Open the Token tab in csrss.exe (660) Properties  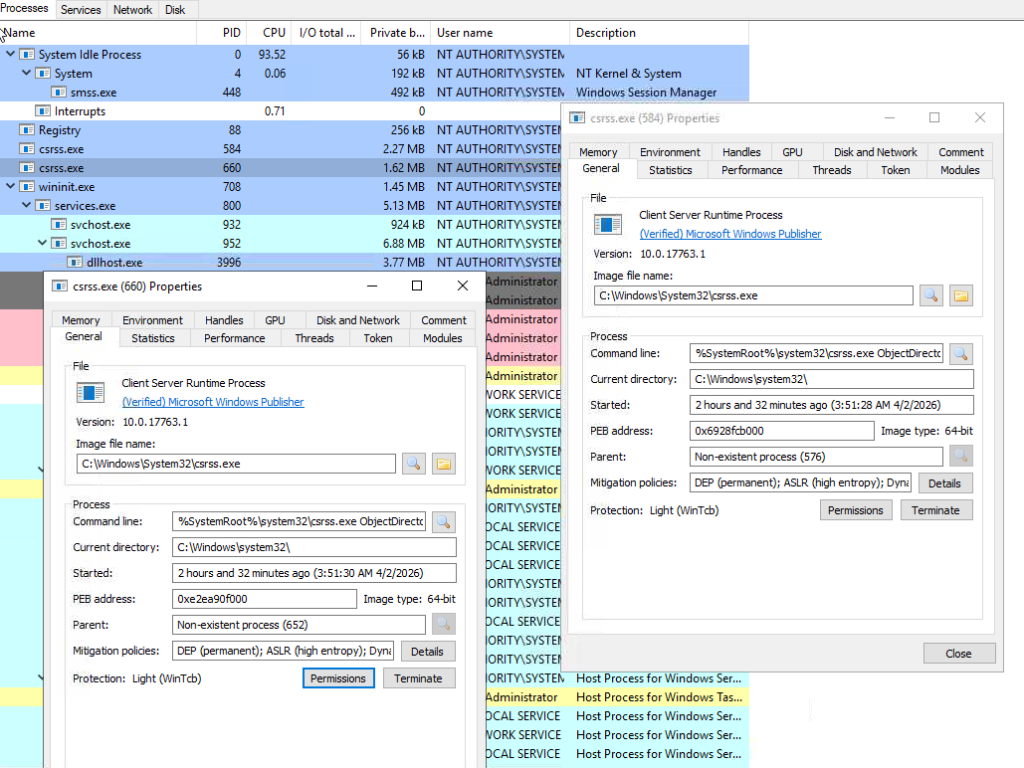click(378, 338)
